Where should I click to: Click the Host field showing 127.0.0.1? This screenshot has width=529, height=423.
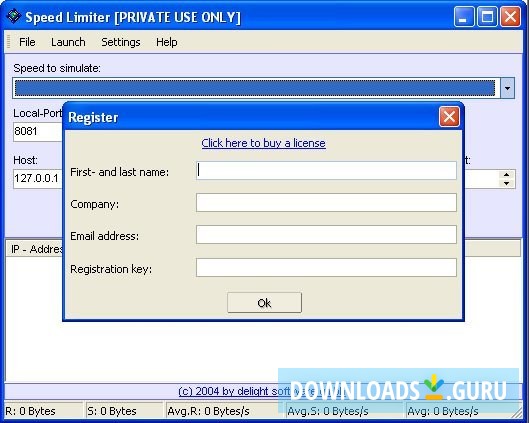tap(38, 178)
